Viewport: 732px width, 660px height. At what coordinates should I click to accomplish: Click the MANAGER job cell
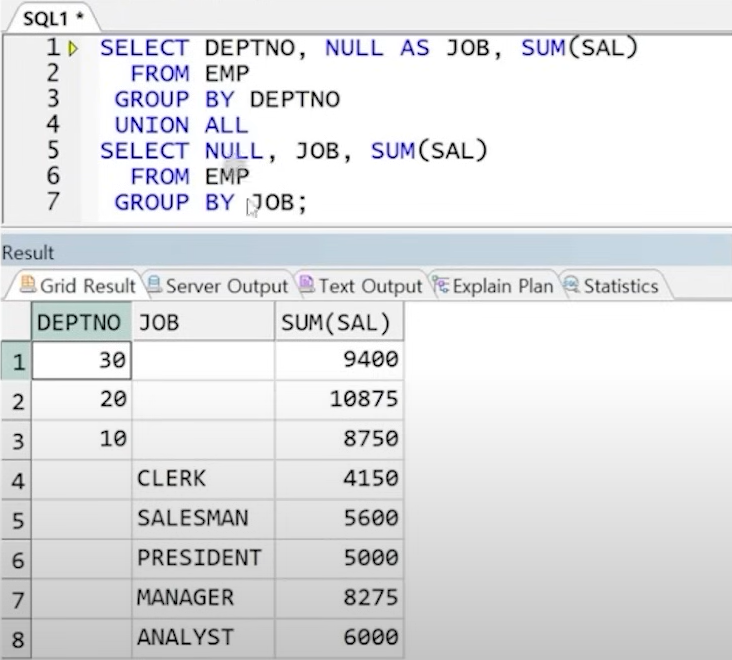(204, 598)
